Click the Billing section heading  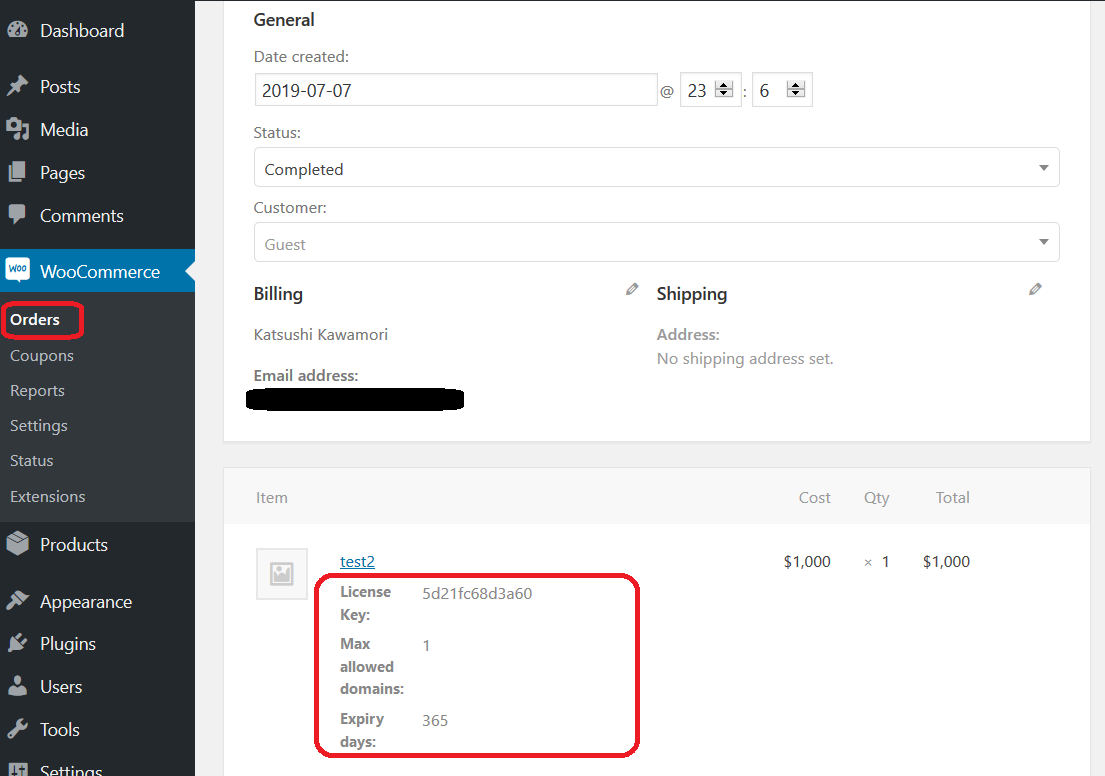click(278, 294)
